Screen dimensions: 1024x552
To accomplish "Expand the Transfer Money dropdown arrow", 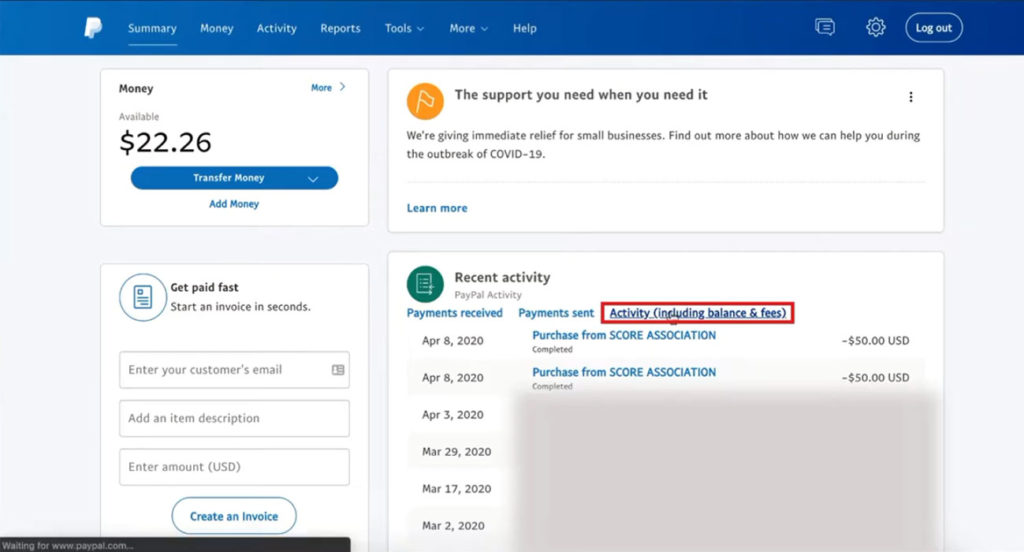I will click(x=313, y=179).
